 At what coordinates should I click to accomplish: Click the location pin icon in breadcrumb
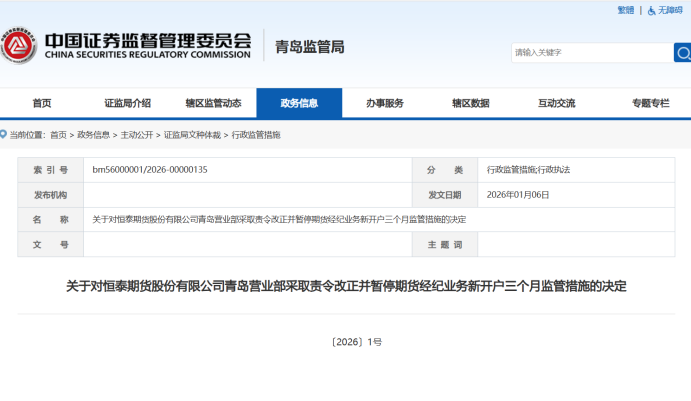tap(4, 134)
